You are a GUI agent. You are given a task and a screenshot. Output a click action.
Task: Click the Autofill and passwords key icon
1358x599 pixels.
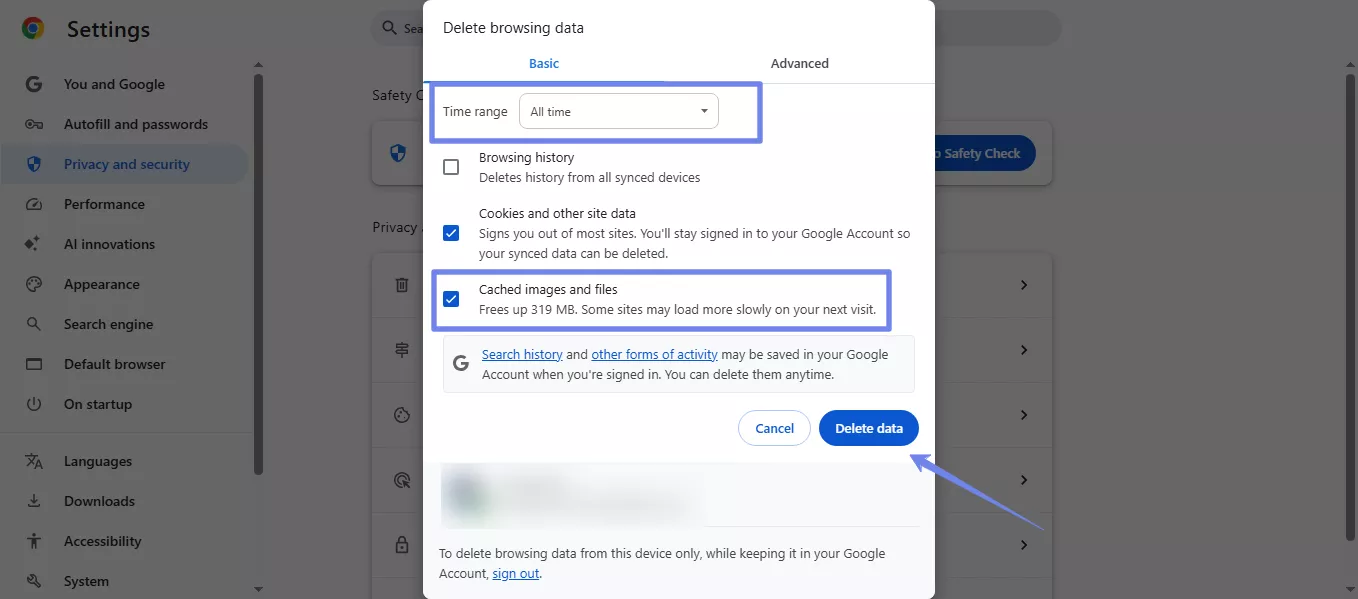click(x=34, y=124)
